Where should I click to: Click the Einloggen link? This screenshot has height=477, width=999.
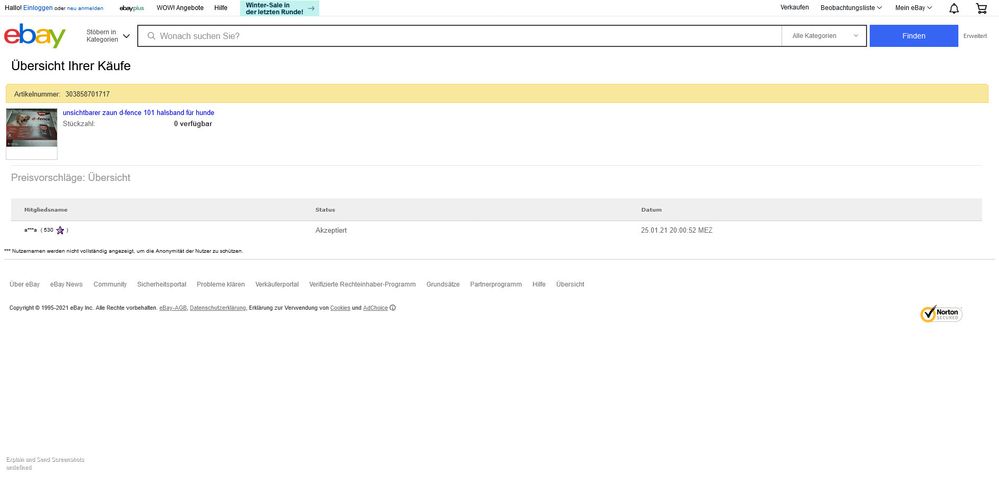(38, 8)
